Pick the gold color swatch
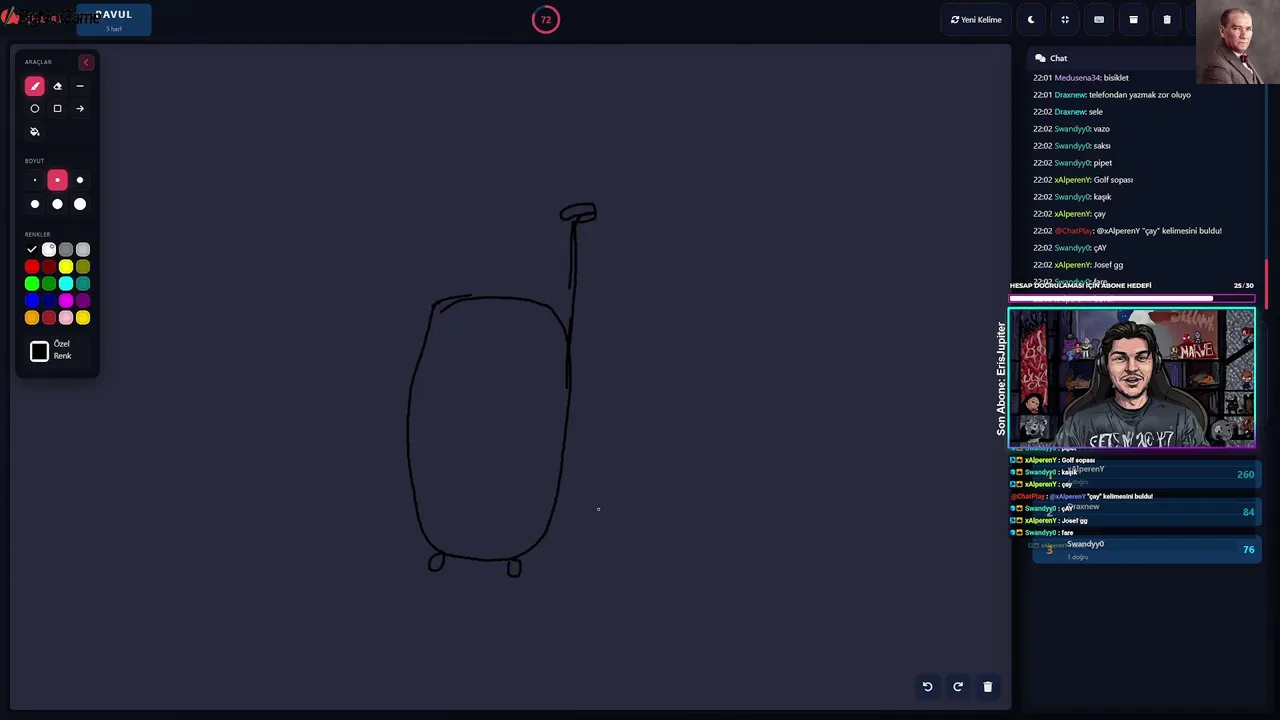Screen dimensions: 1280x720 (83, 317)
